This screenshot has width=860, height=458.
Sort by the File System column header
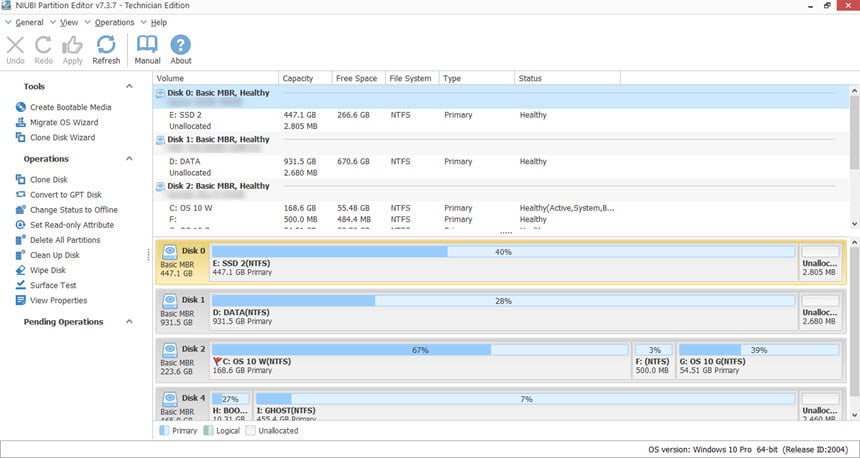click(x=412, y=78)
